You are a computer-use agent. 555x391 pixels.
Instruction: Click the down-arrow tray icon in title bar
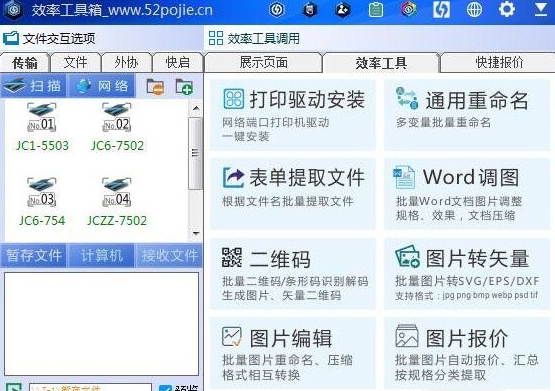point(540,9)
